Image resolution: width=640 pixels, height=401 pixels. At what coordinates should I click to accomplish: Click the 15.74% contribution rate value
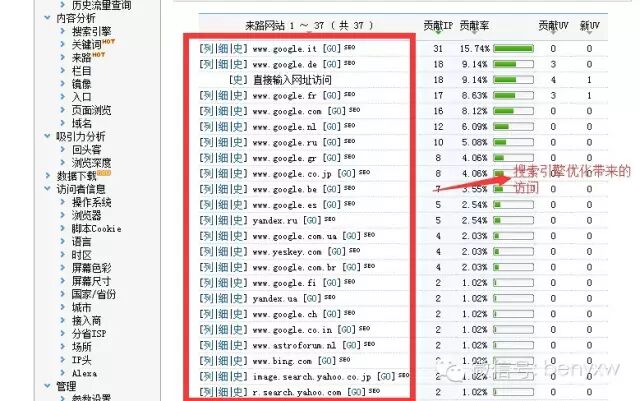click(474, 49)
